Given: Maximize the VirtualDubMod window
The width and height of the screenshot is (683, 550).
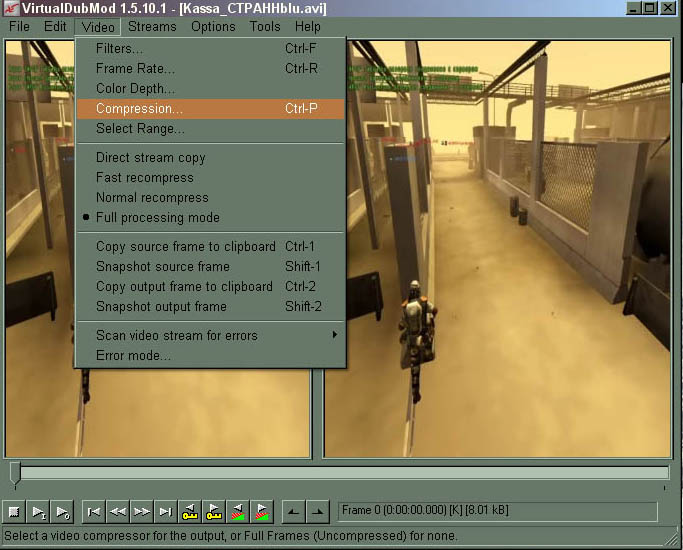Looking at the screenshot, I should point(649,8).
